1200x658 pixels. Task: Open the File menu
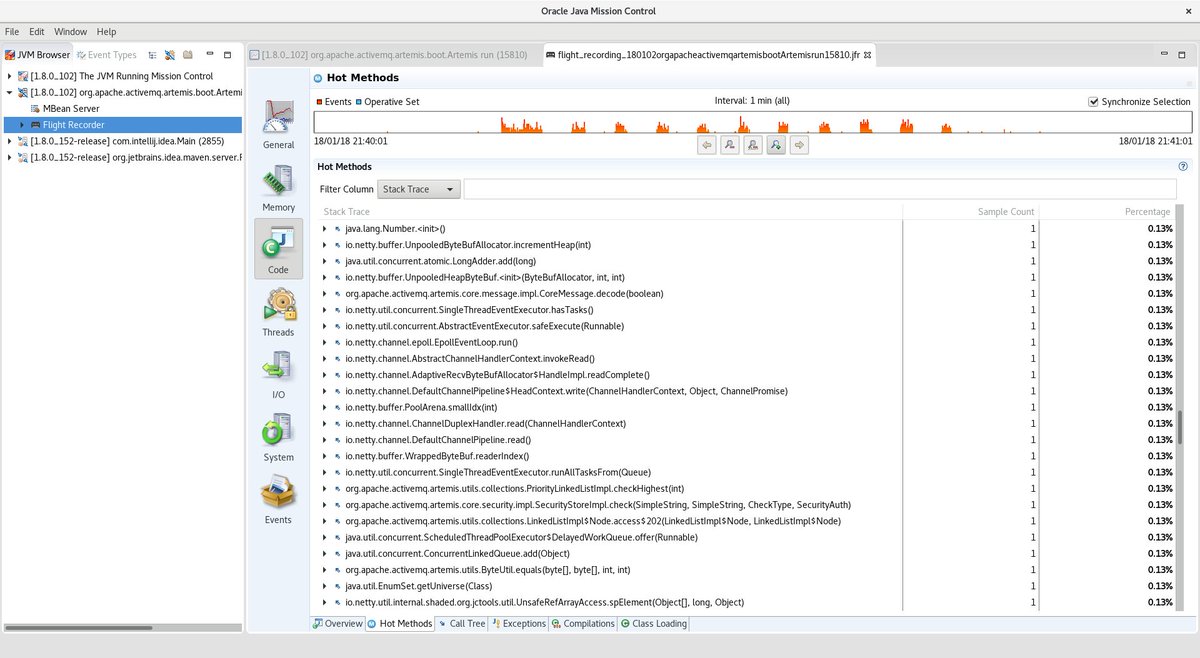(12, 32)
